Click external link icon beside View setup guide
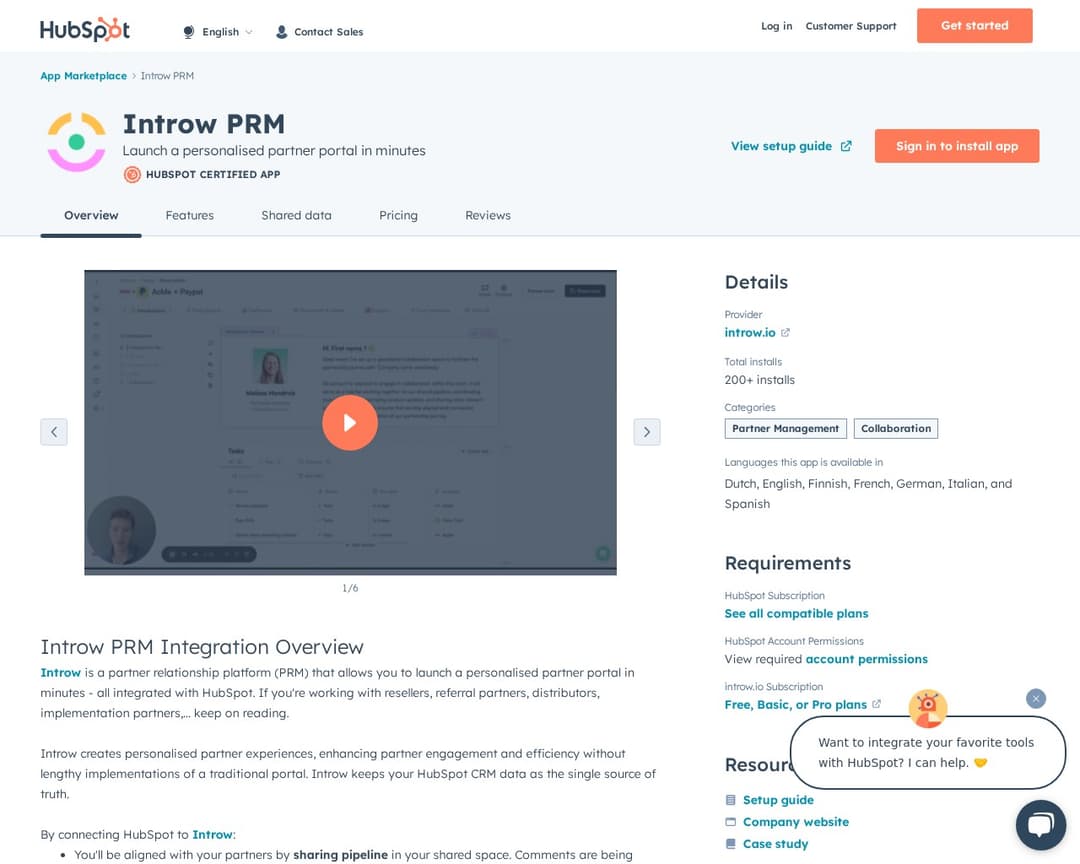The height and width of the screenshot is (864, 1080). [x=846, y=146]
